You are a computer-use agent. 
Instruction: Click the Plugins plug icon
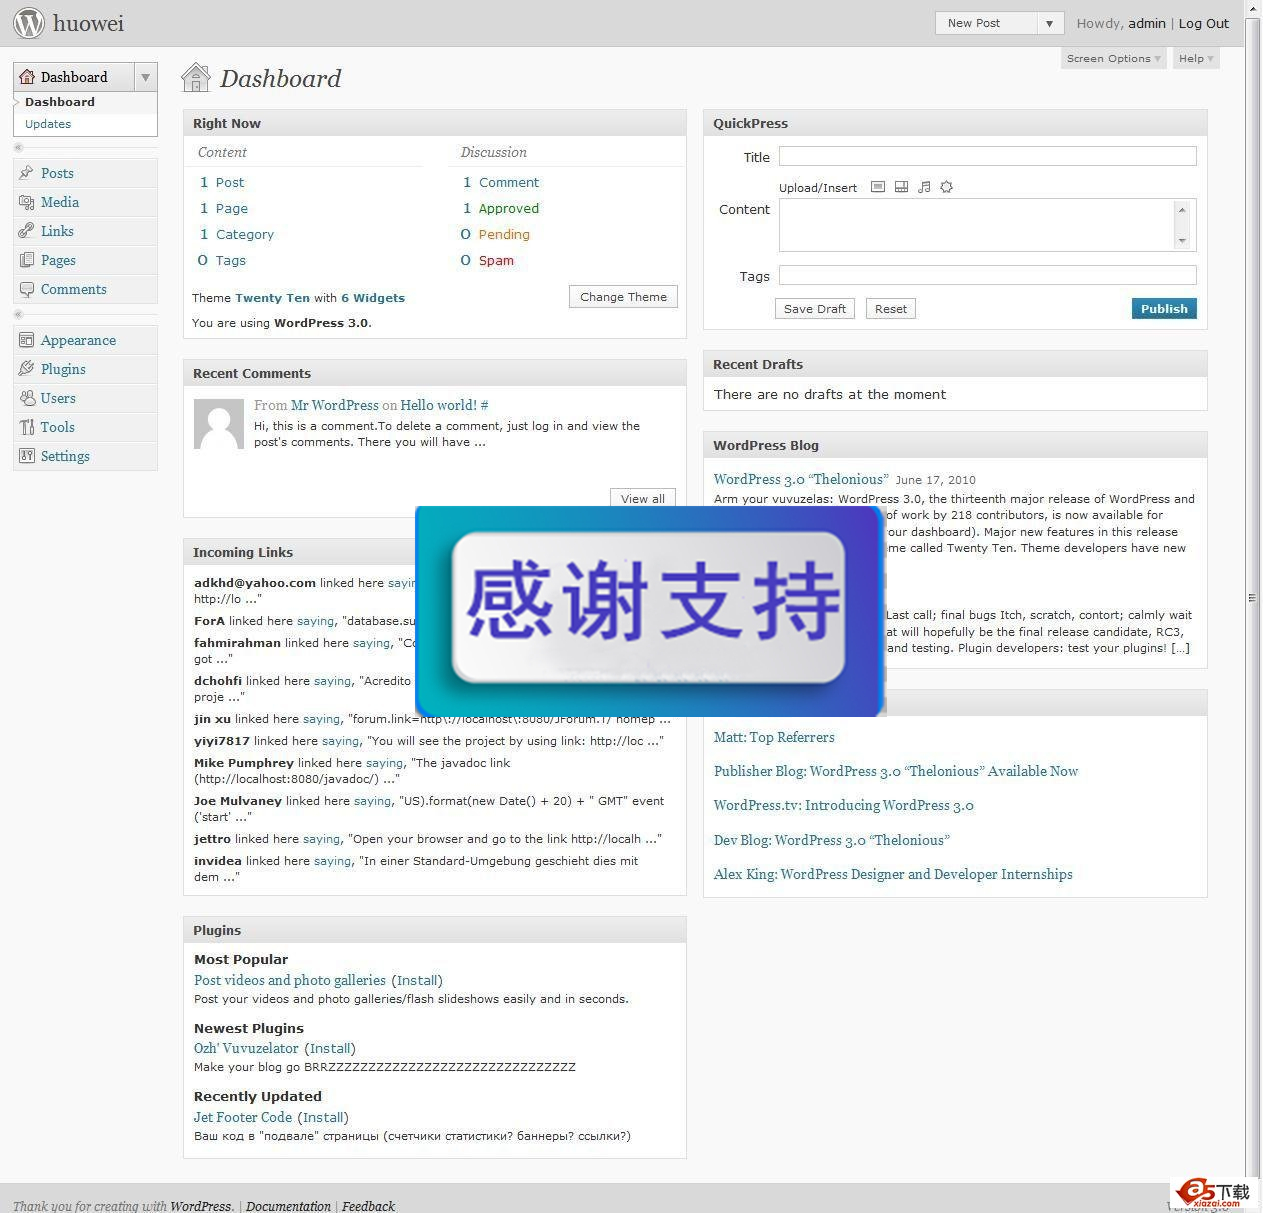pyautogui.click(x=27, y=369)
